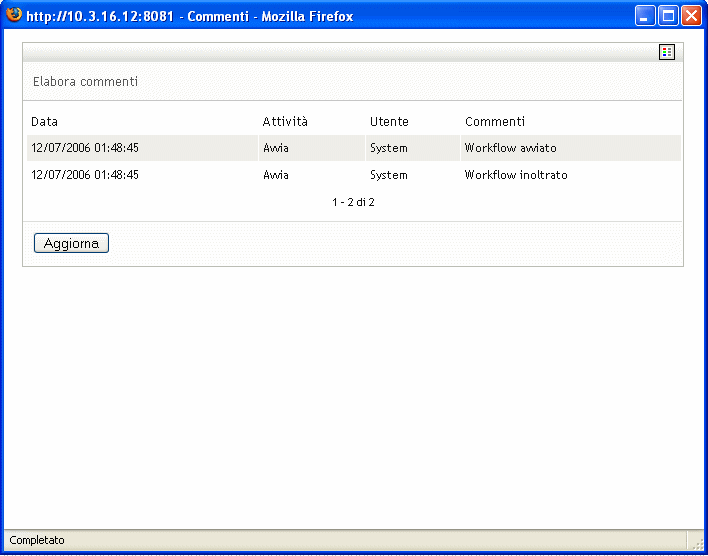The image size is (708, 556).
Task: Click the 'Completato' status bar text
Action: 37,540
